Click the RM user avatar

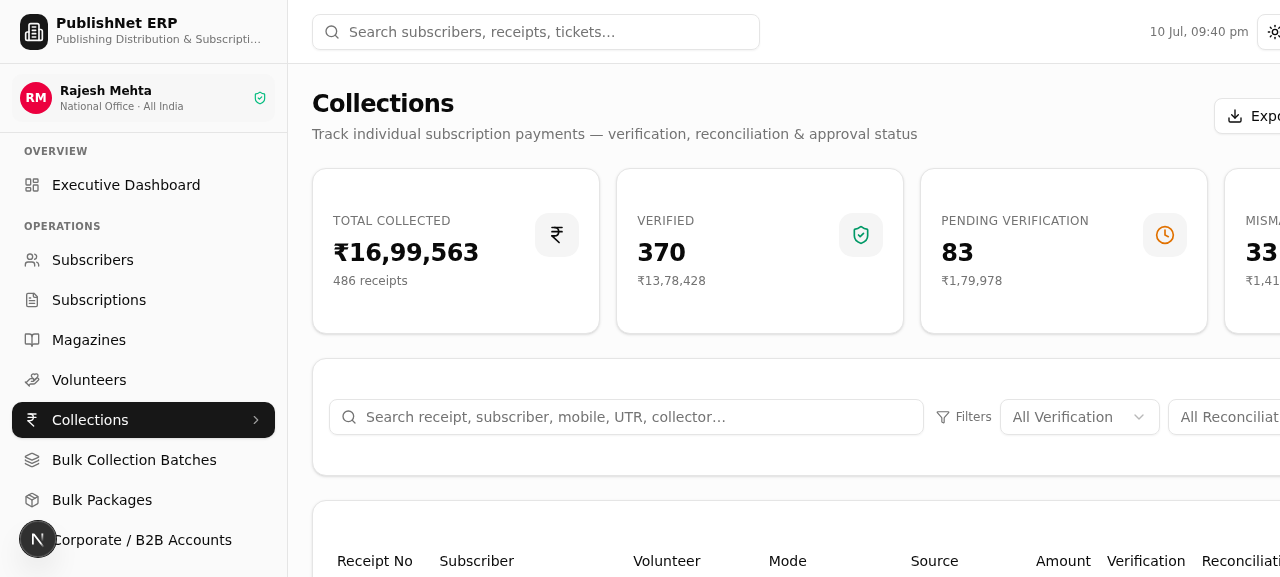pos(36,98)
